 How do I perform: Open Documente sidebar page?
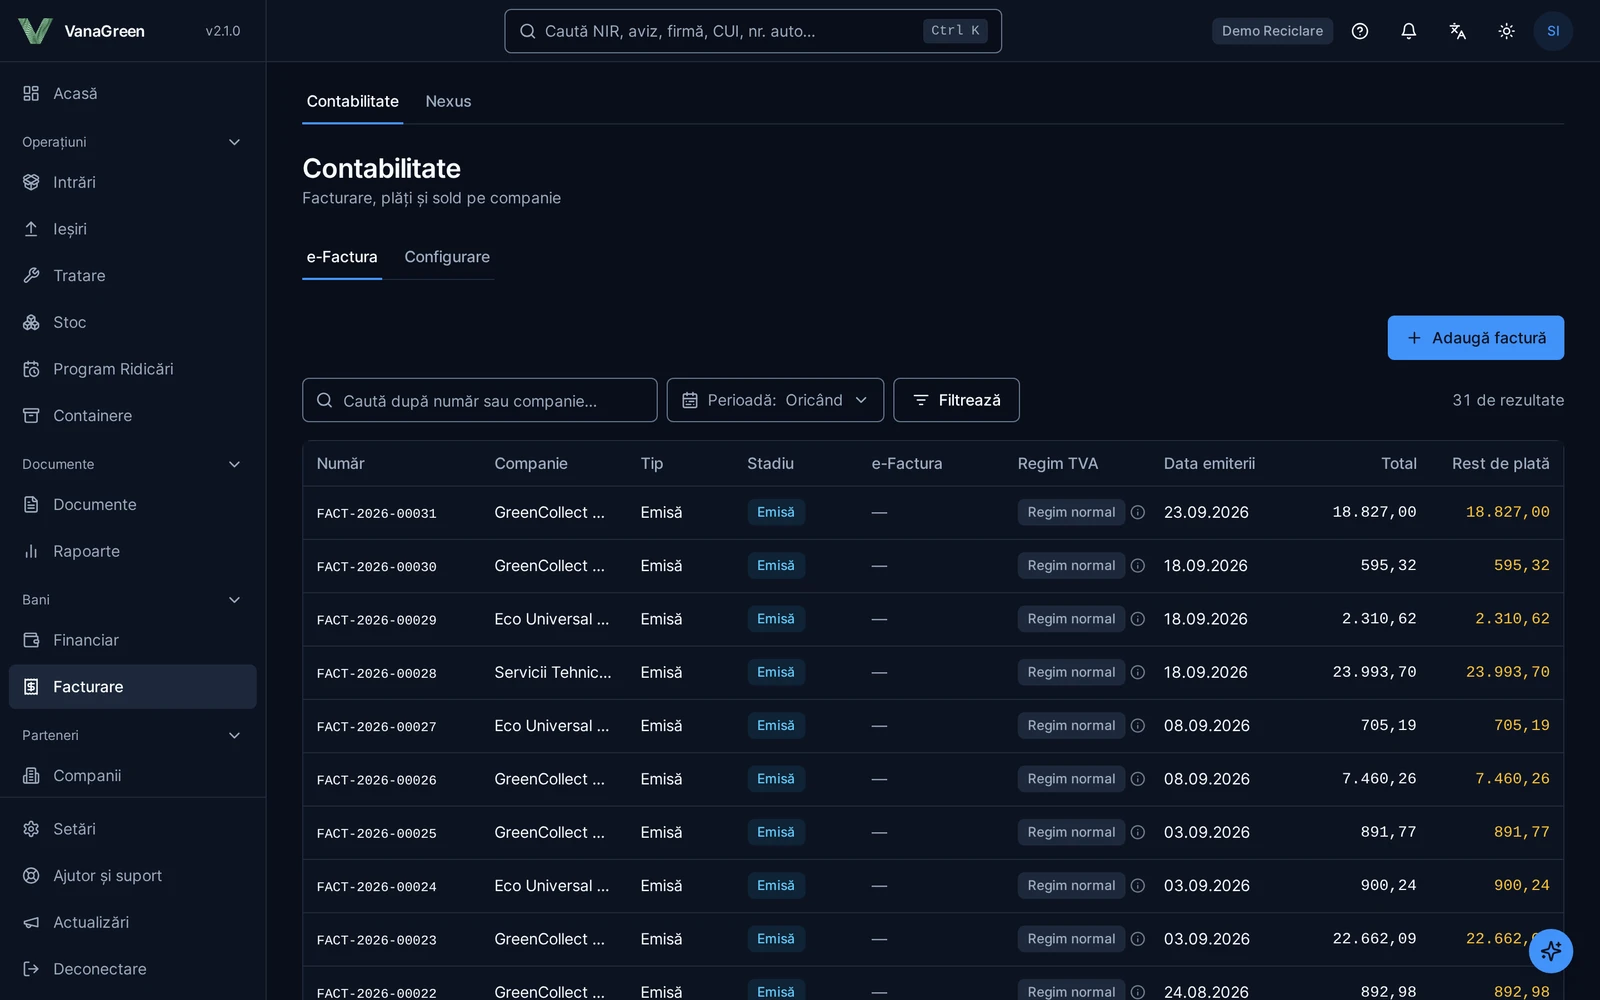coord(133,505)
